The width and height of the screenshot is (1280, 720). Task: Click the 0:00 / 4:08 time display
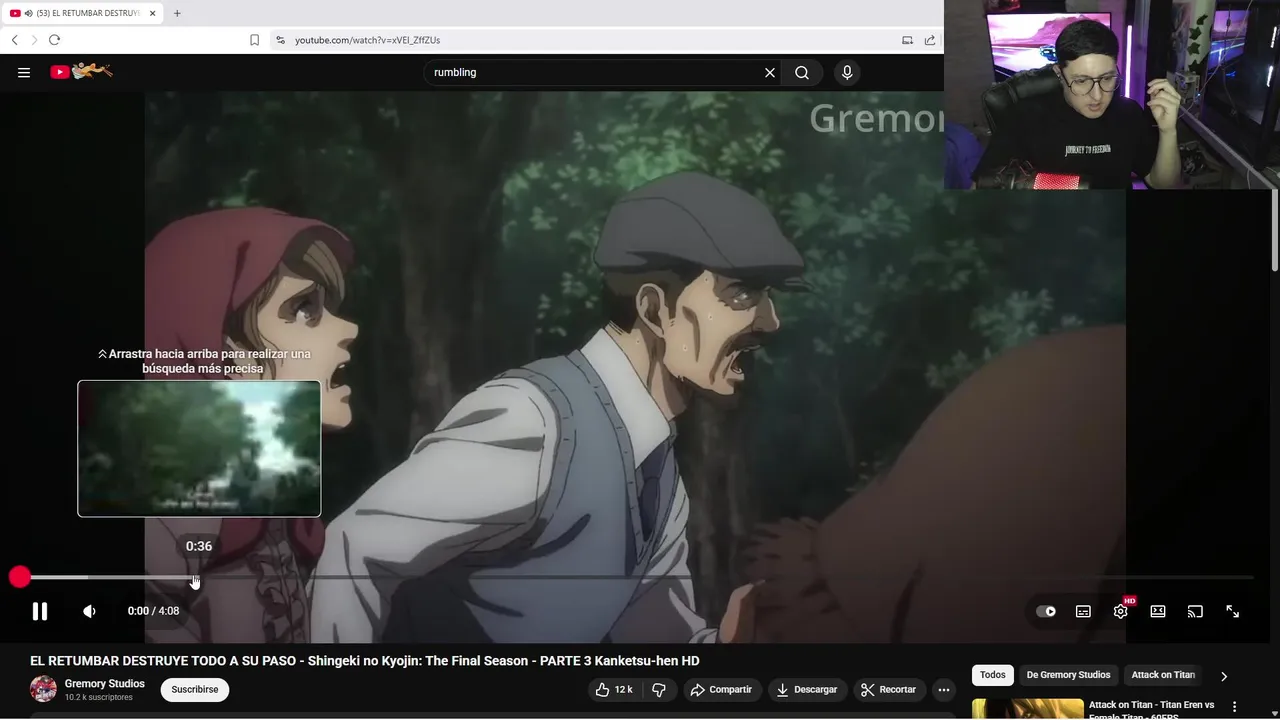point(153,611)
